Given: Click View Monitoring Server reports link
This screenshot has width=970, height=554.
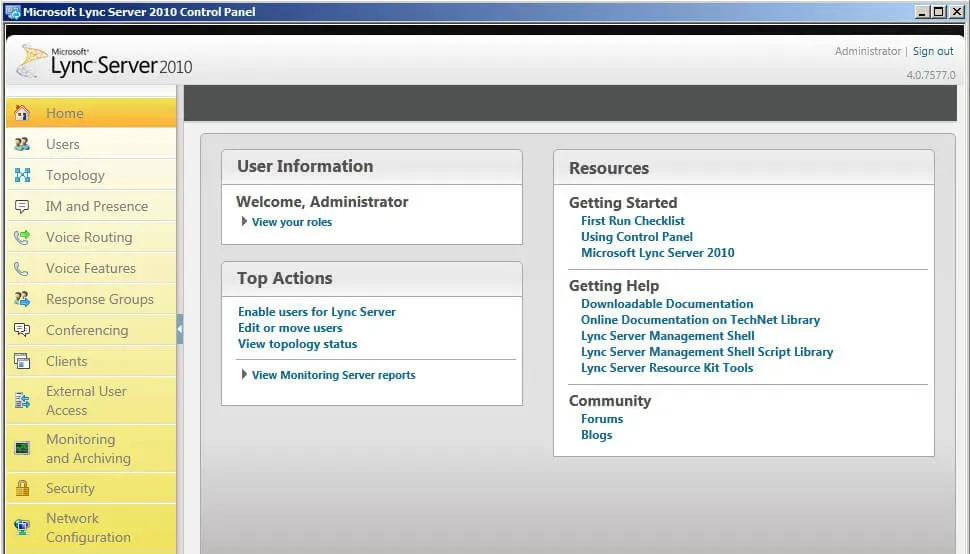Looking at the screenshot, I should tap(333, 375).
